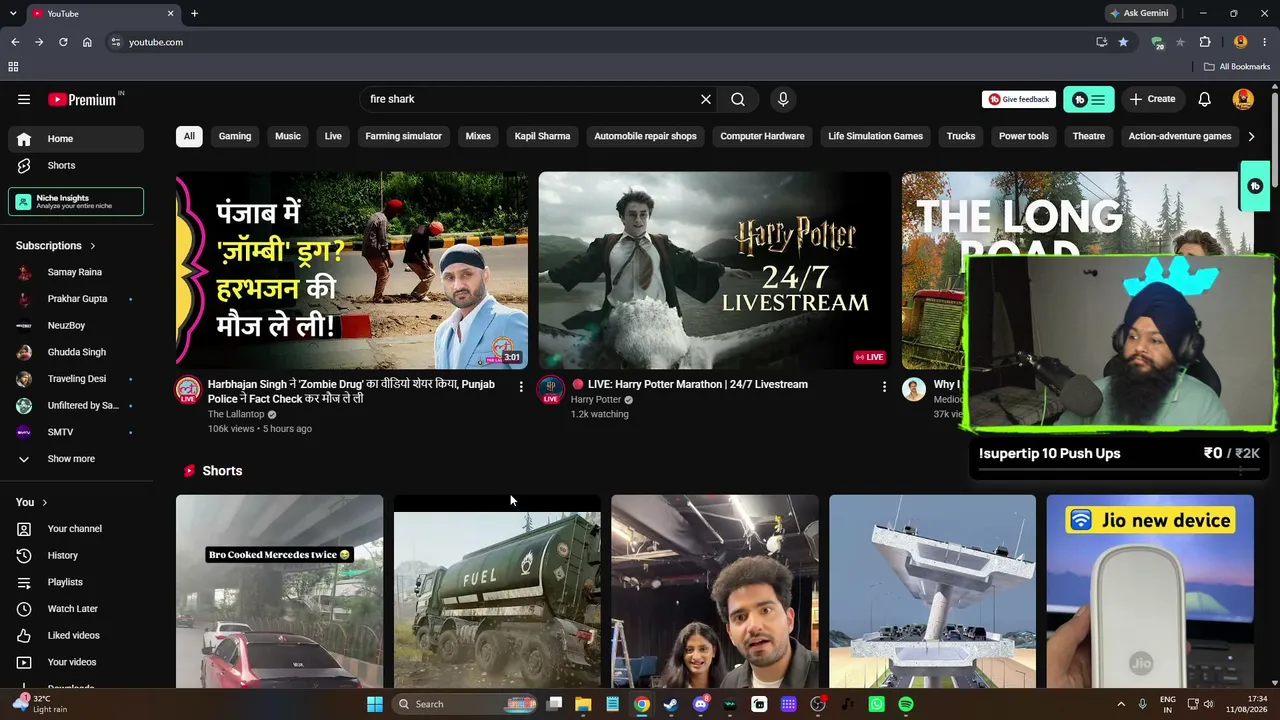Open the TubeBuddy side panel tab
The image size is (1280, 720).
point(1255,186)
